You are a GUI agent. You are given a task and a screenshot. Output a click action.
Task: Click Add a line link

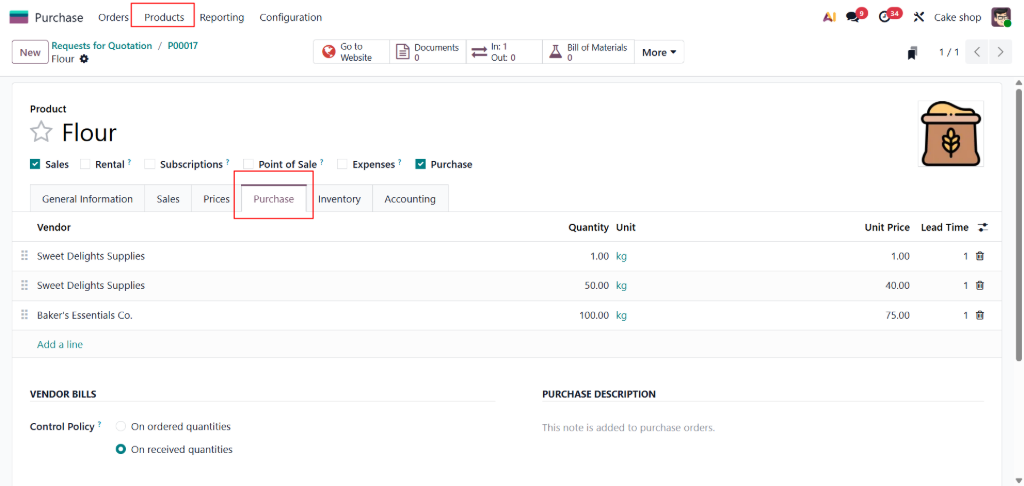[60, 344]
